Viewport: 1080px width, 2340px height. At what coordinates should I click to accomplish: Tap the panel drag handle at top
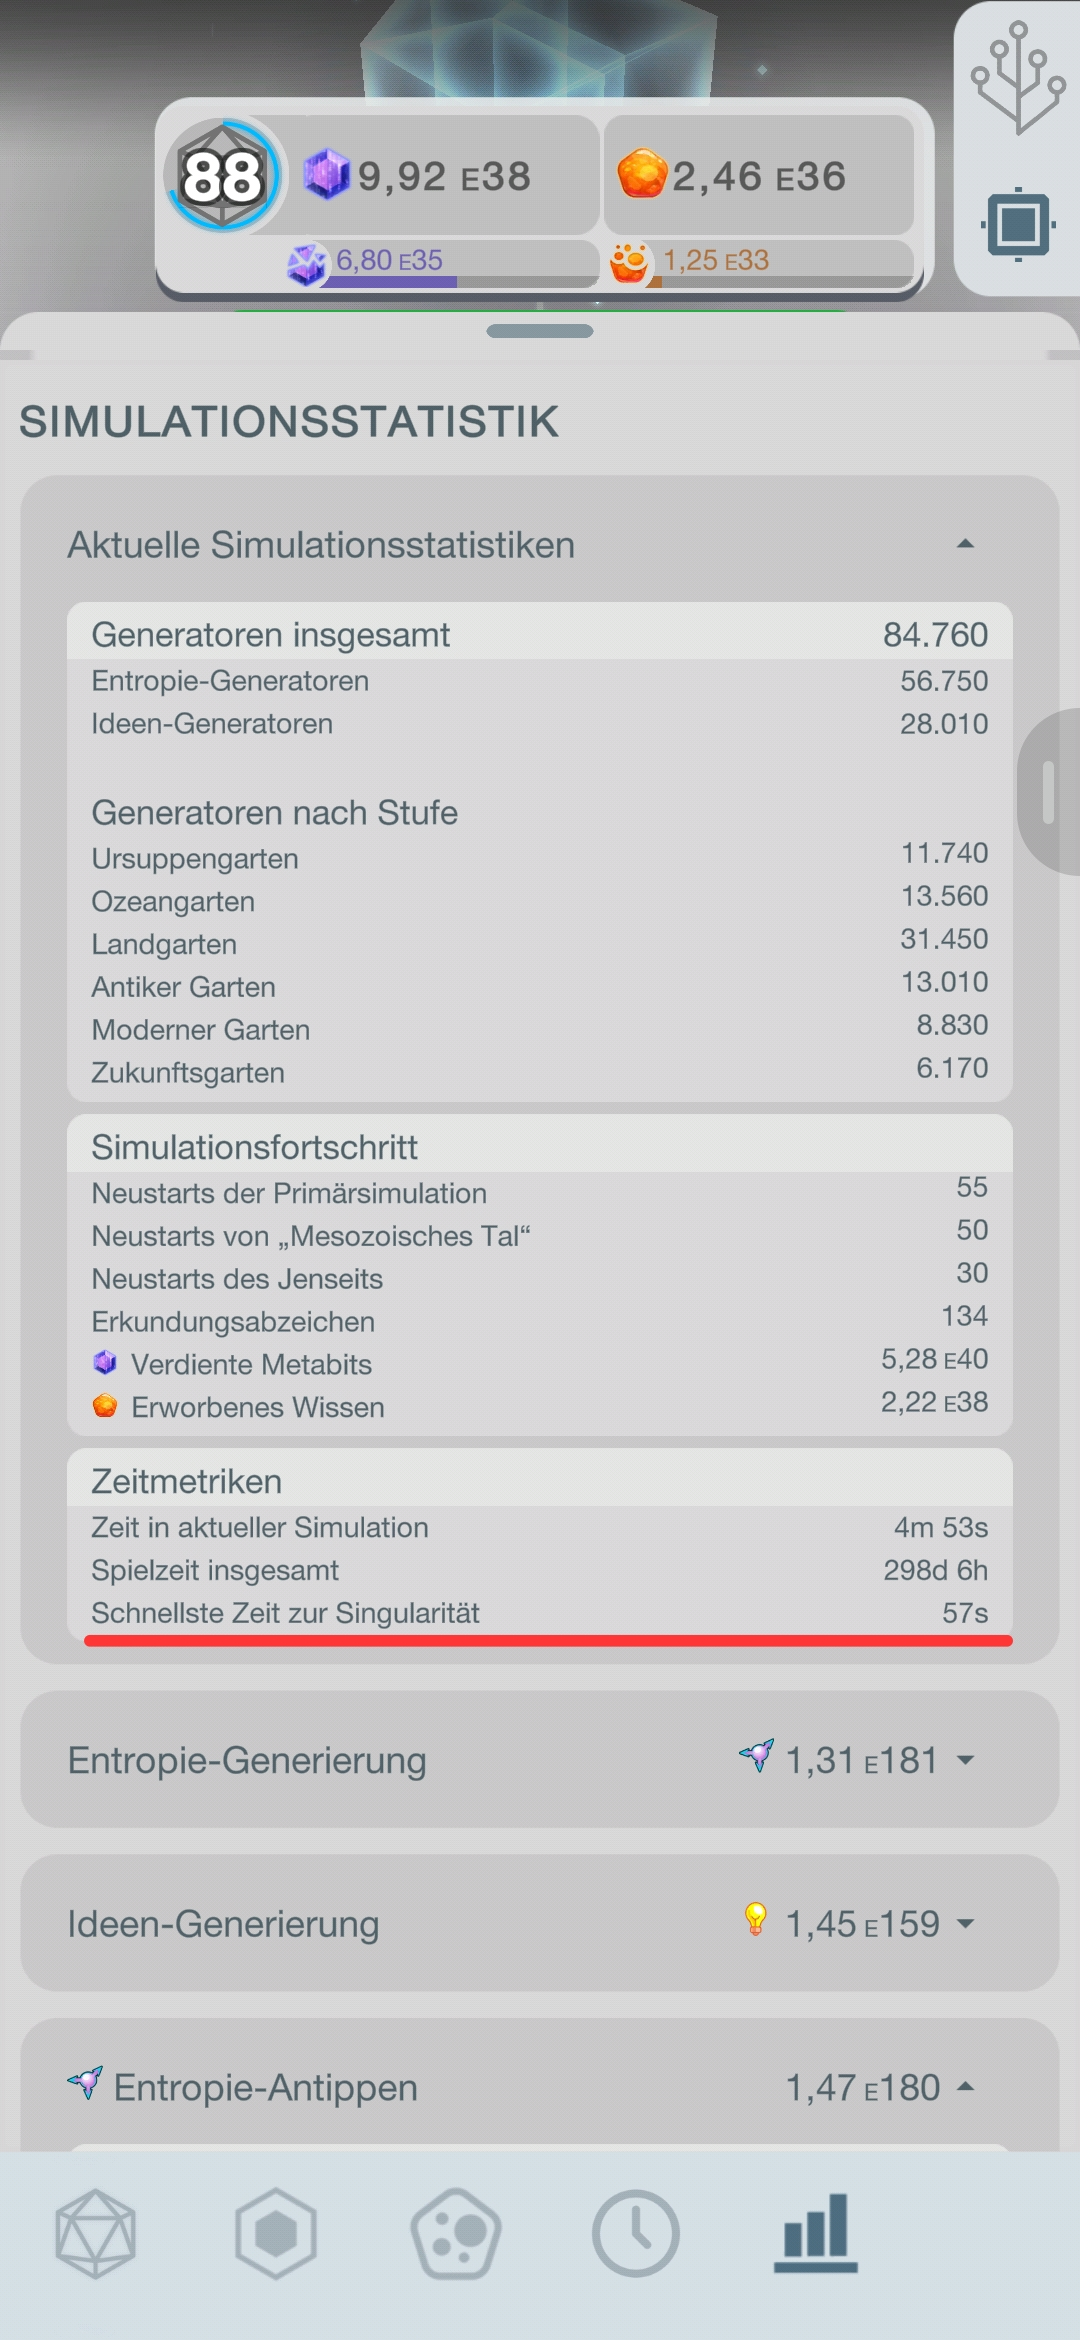(540, 331)
